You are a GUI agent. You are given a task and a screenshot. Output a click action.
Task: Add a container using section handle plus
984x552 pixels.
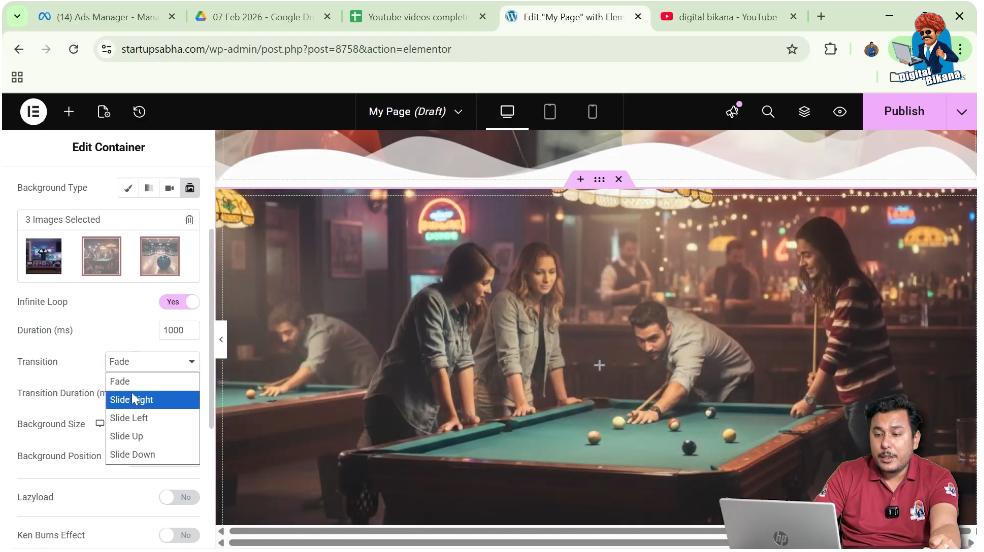pos(580,179)
